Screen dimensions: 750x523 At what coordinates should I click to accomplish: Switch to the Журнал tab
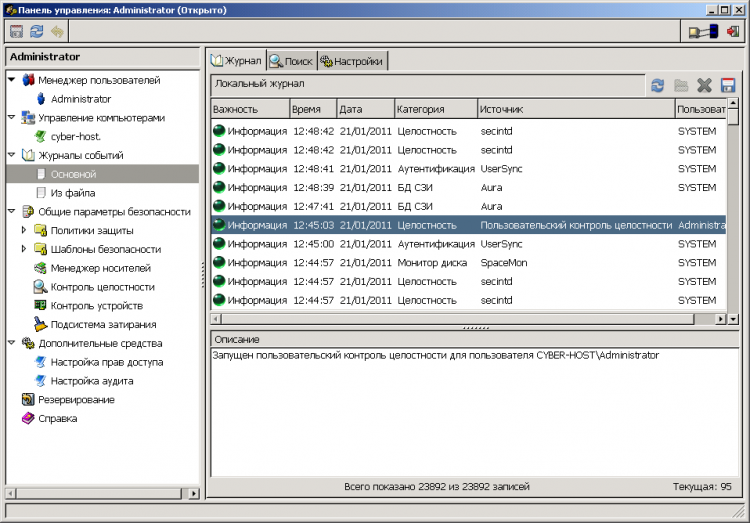(x=237, y=61)
